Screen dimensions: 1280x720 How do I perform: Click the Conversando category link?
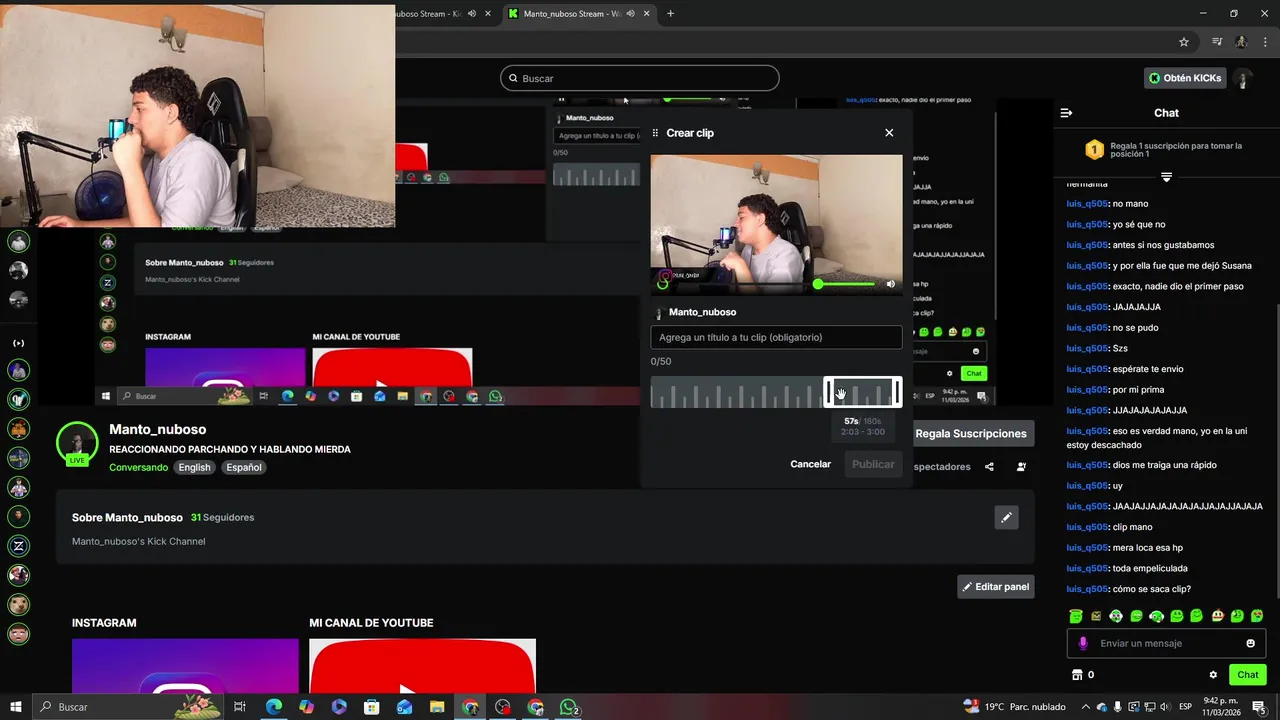[x=138, y=467]
